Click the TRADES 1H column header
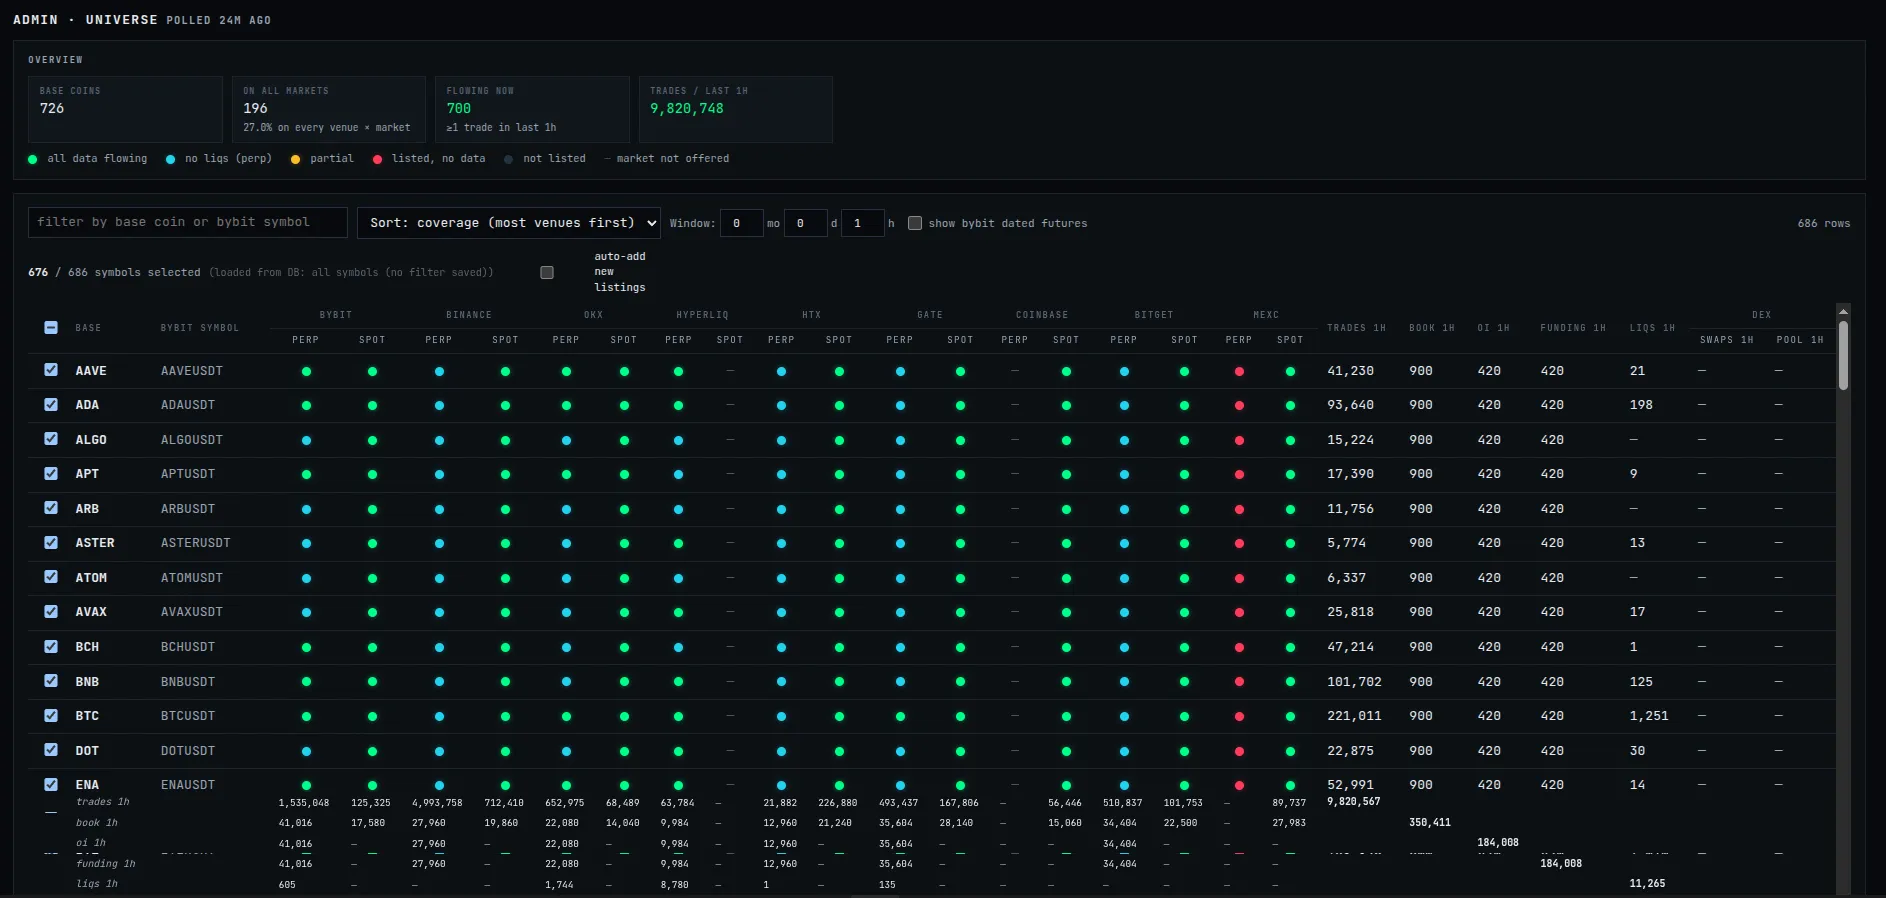 [1356, 328]
